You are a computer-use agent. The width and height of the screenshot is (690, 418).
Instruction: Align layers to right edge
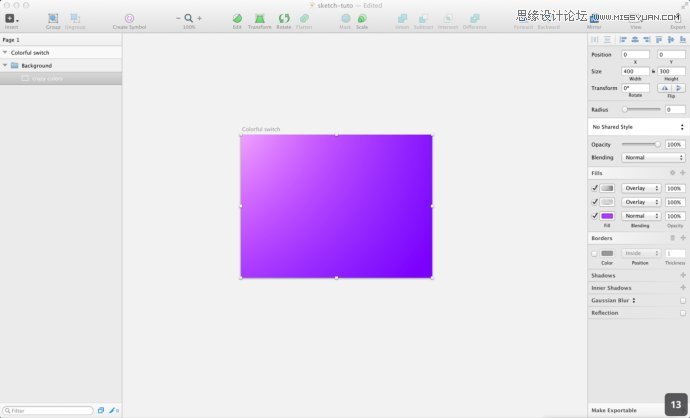click(646, 40)
